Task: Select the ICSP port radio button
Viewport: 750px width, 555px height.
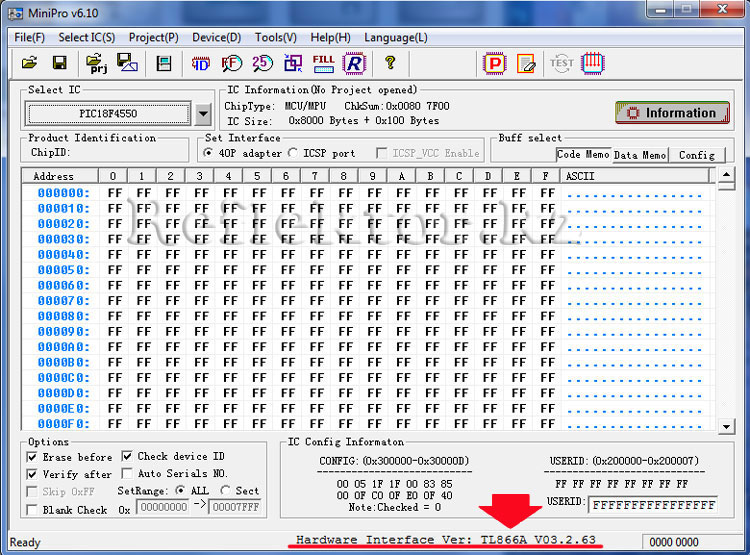Action: point(292,153)
